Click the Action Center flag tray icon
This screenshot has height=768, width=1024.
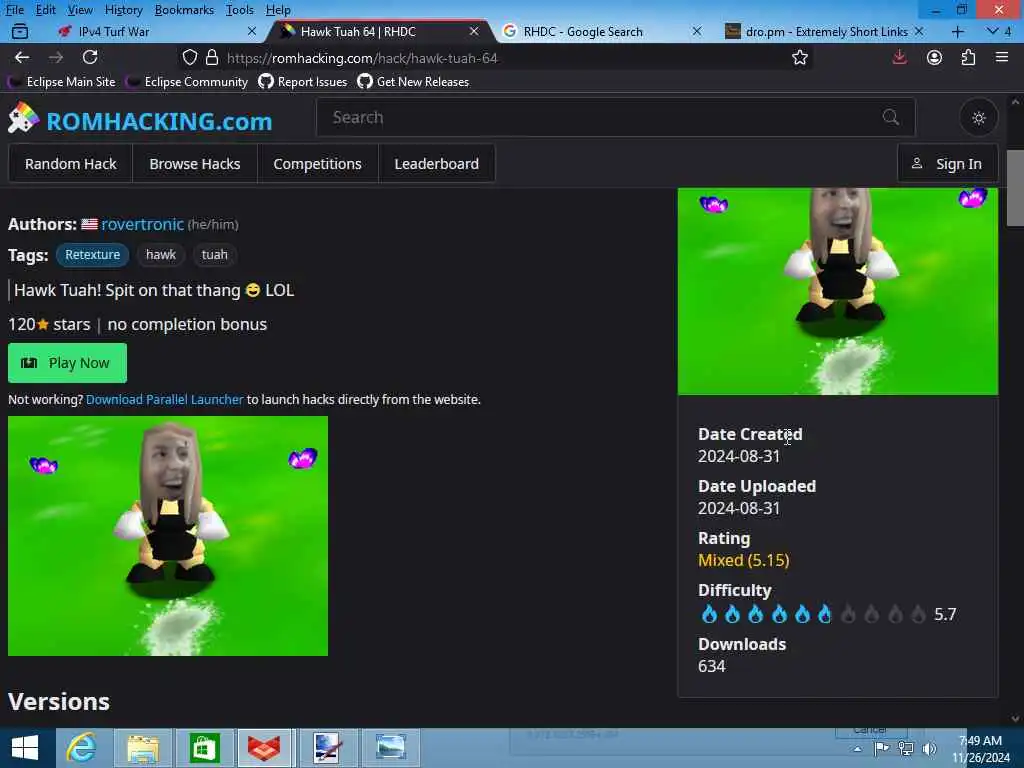[x=881, y=748]
